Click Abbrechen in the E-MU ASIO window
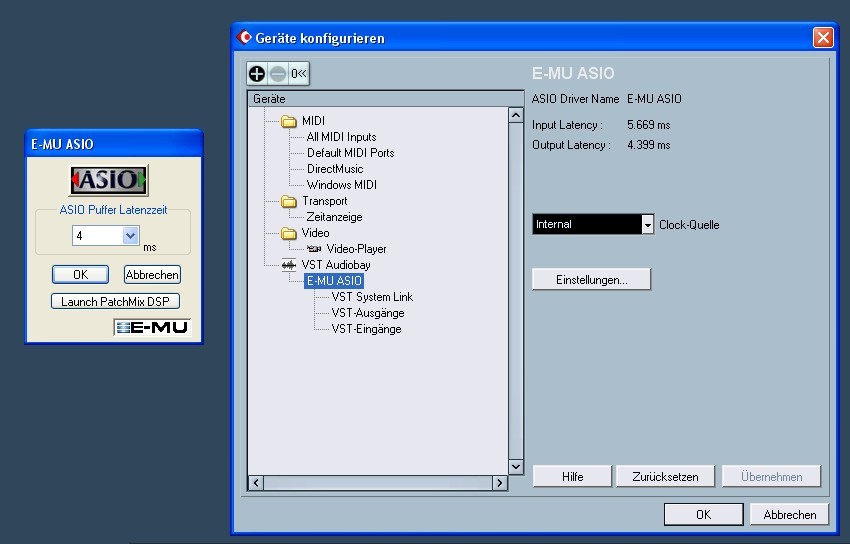 coord(152,275)
